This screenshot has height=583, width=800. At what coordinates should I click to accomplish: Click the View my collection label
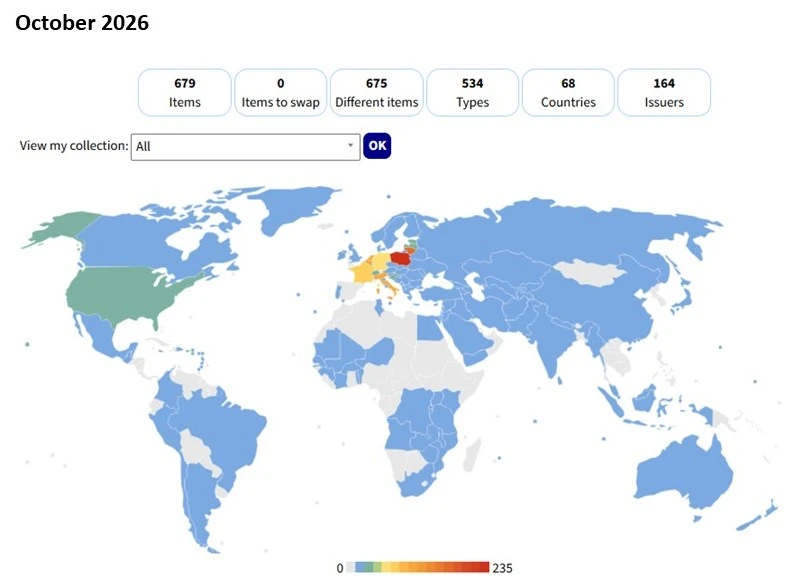(x=74, y=146)
